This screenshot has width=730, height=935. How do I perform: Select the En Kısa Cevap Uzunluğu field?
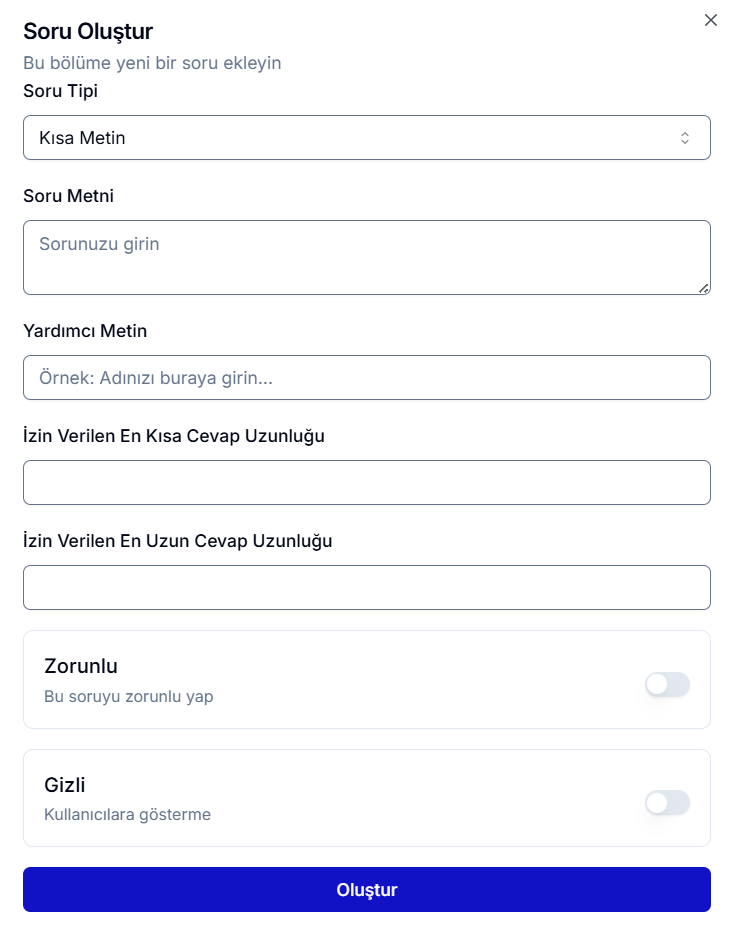366,483
